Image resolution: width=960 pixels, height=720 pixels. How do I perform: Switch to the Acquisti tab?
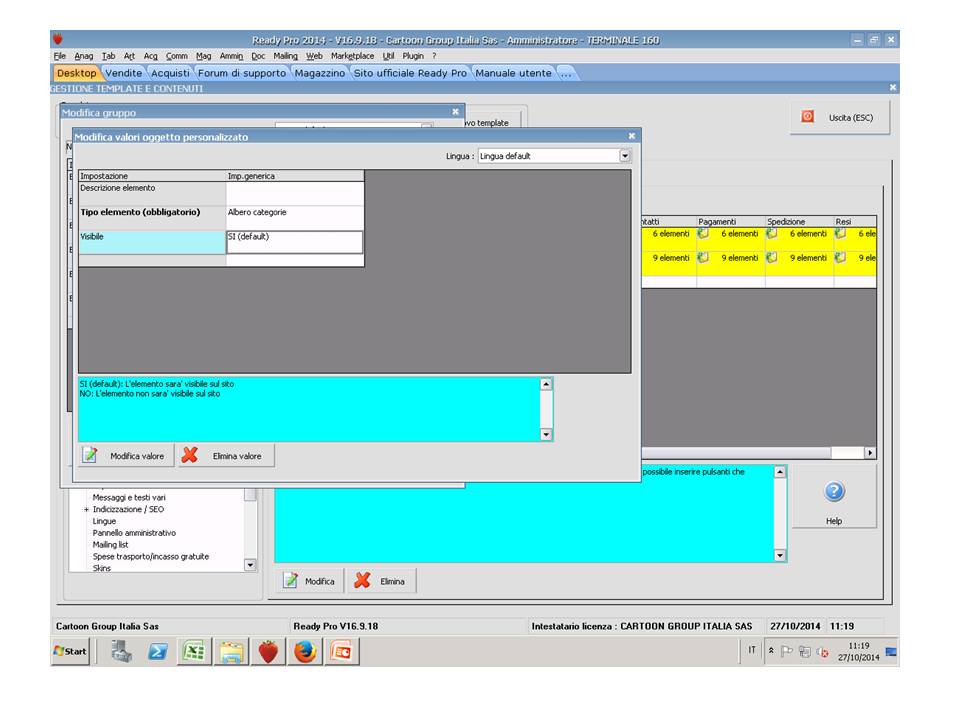(170, 73)
